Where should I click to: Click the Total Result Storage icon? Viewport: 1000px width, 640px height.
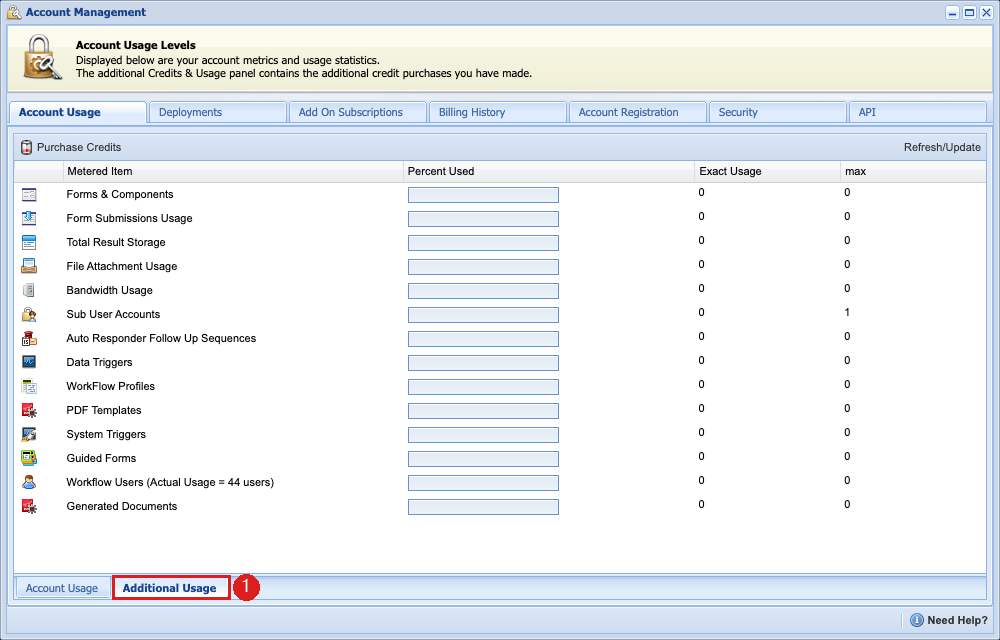[29, 242]
